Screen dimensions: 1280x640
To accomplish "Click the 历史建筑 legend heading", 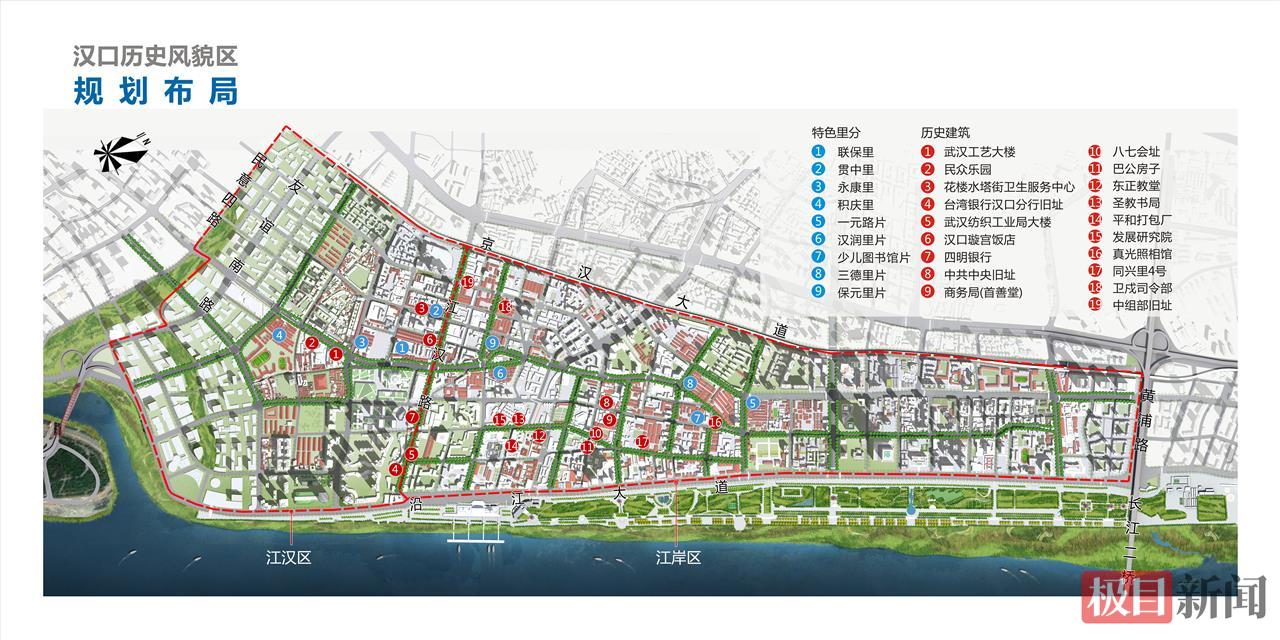I will [x=945, y=132].
